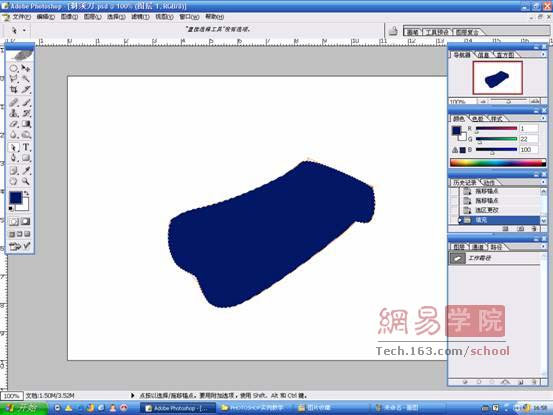Viewport: 553px width, 415px height.
Task: Switch to the 动作 (Actions) tab
Action: pos(489,182)
